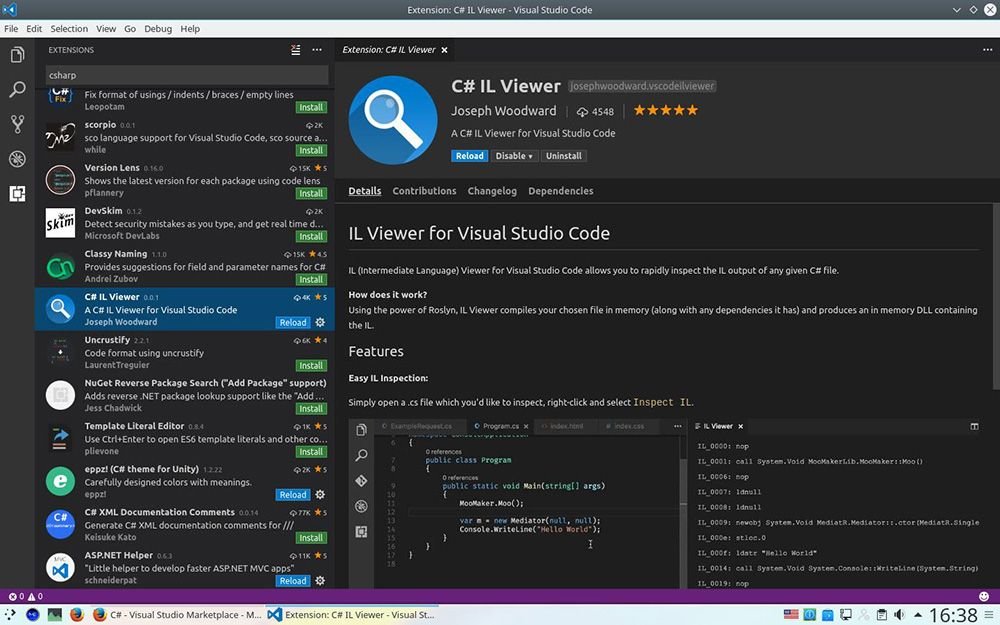Open the Search view in the activity bar

pos(16,89)
